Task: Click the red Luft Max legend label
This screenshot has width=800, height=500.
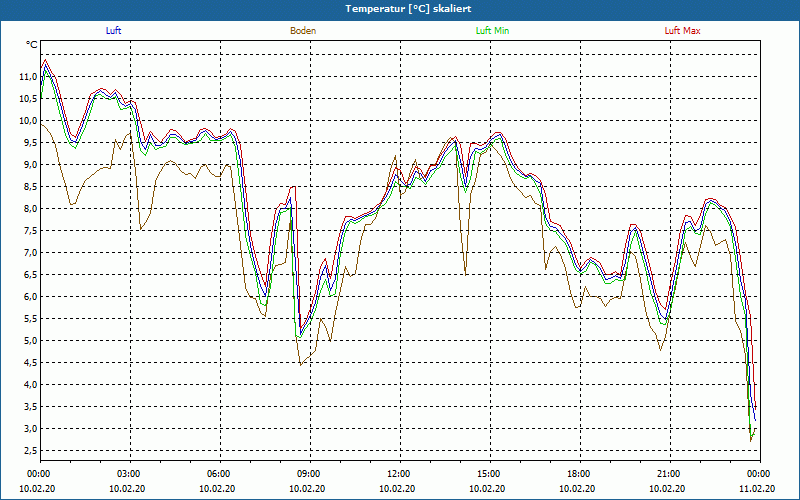Action: click(682, 31)
